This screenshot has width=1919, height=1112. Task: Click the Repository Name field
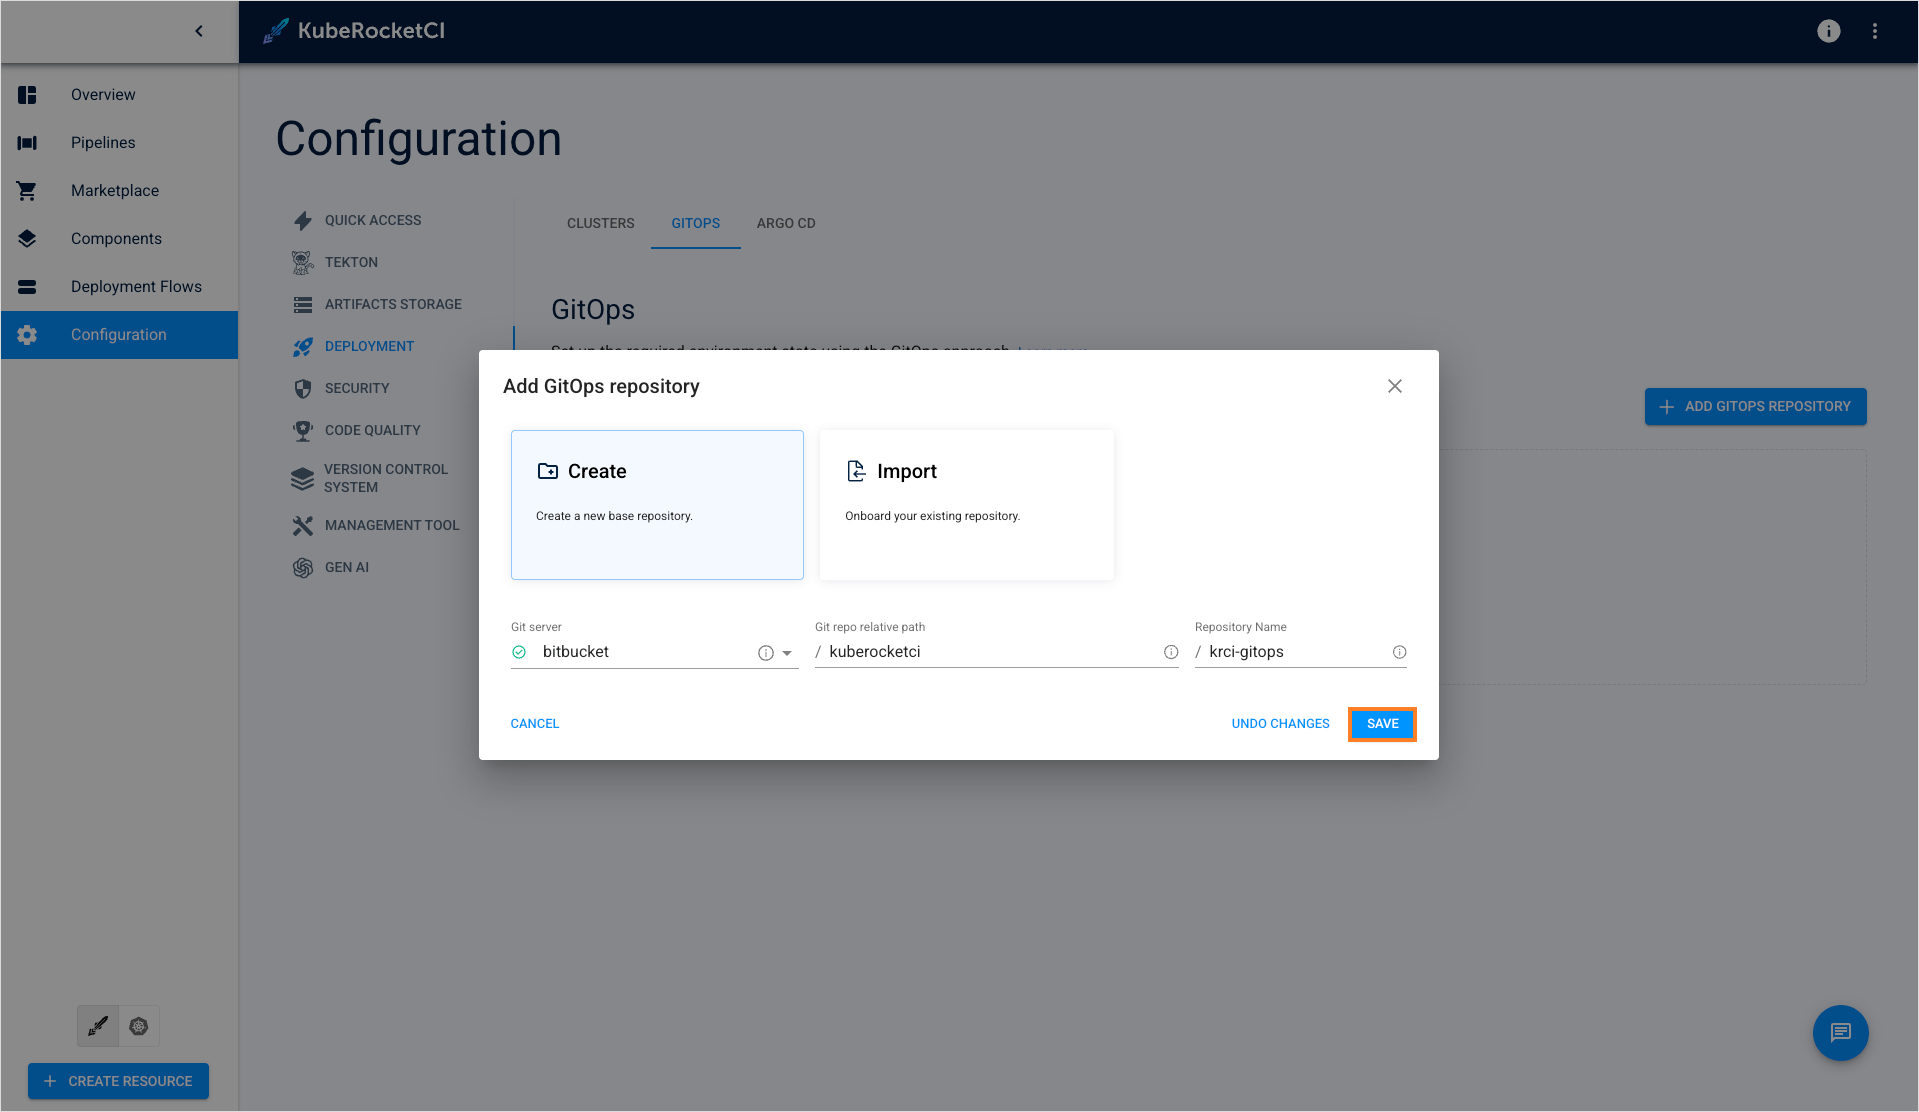pyautogui.click(x=1299, y=652)
